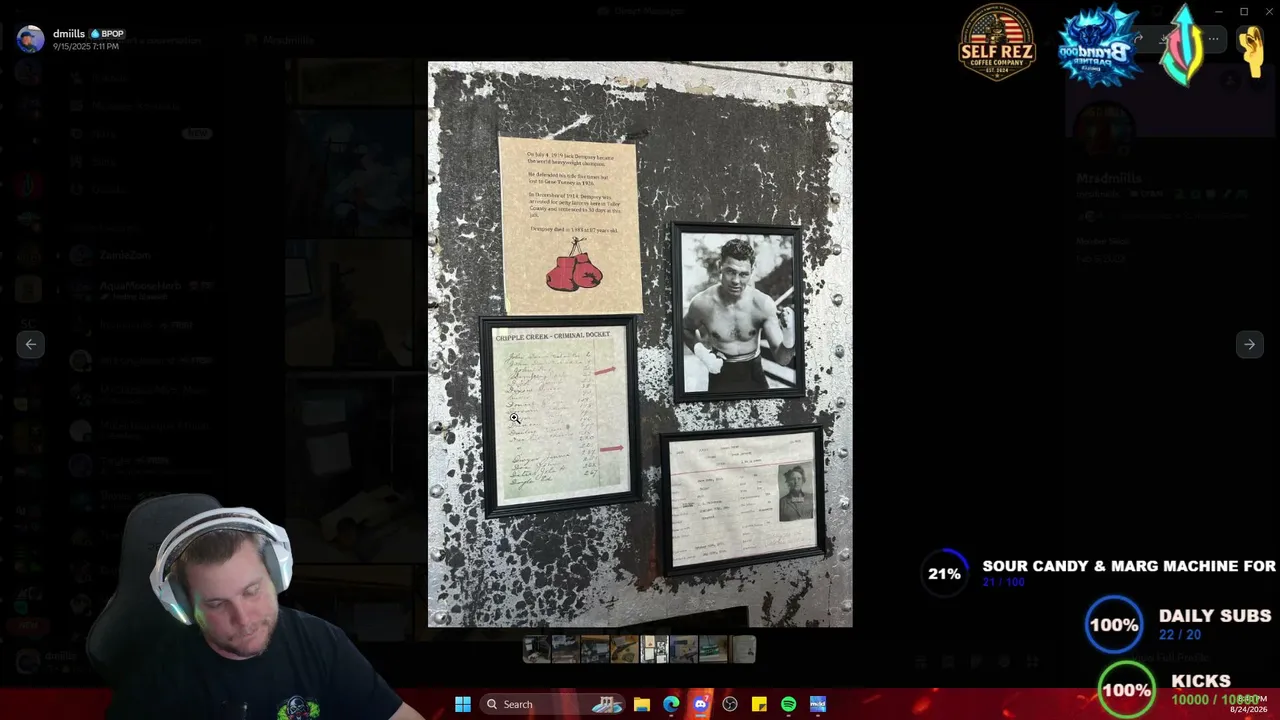Click the image viewer download icon
This screenshot has height=720, width=1280.
pyautogui.click(x=1164, y=40)
